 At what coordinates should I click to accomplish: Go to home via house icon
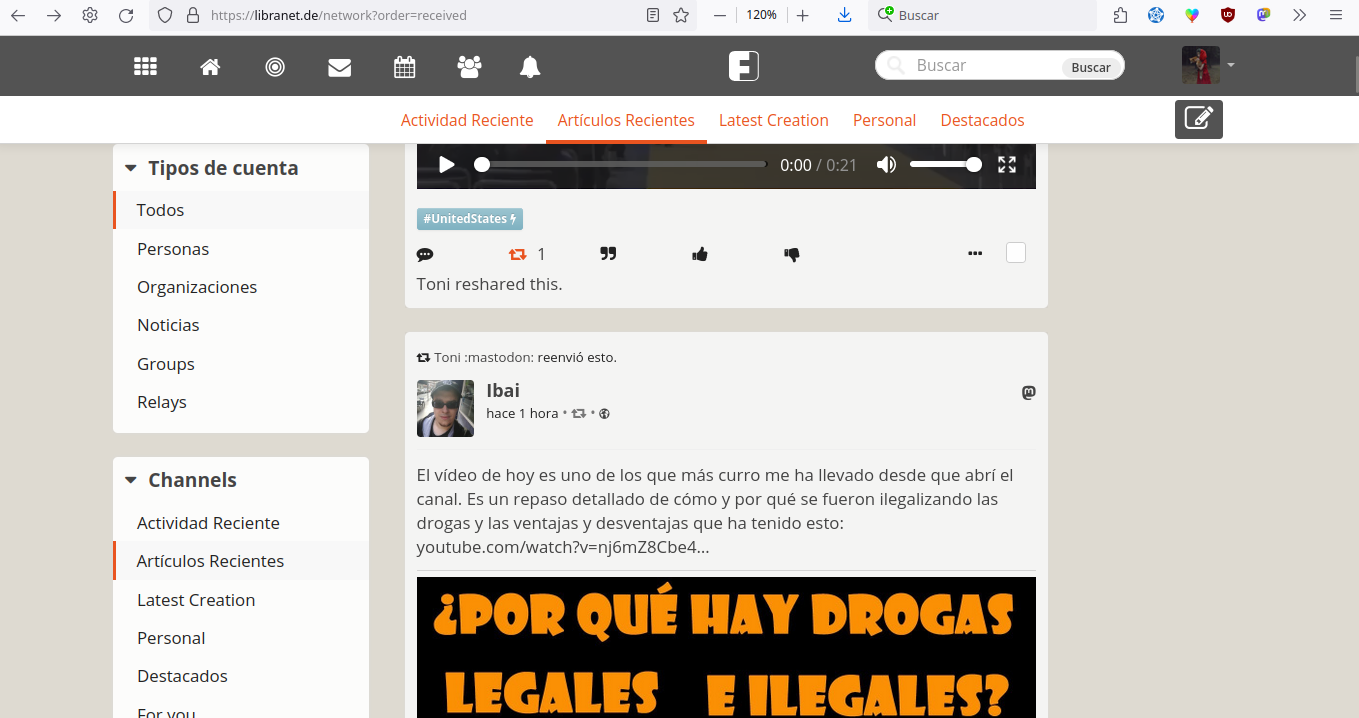click(x=210, y=67)
